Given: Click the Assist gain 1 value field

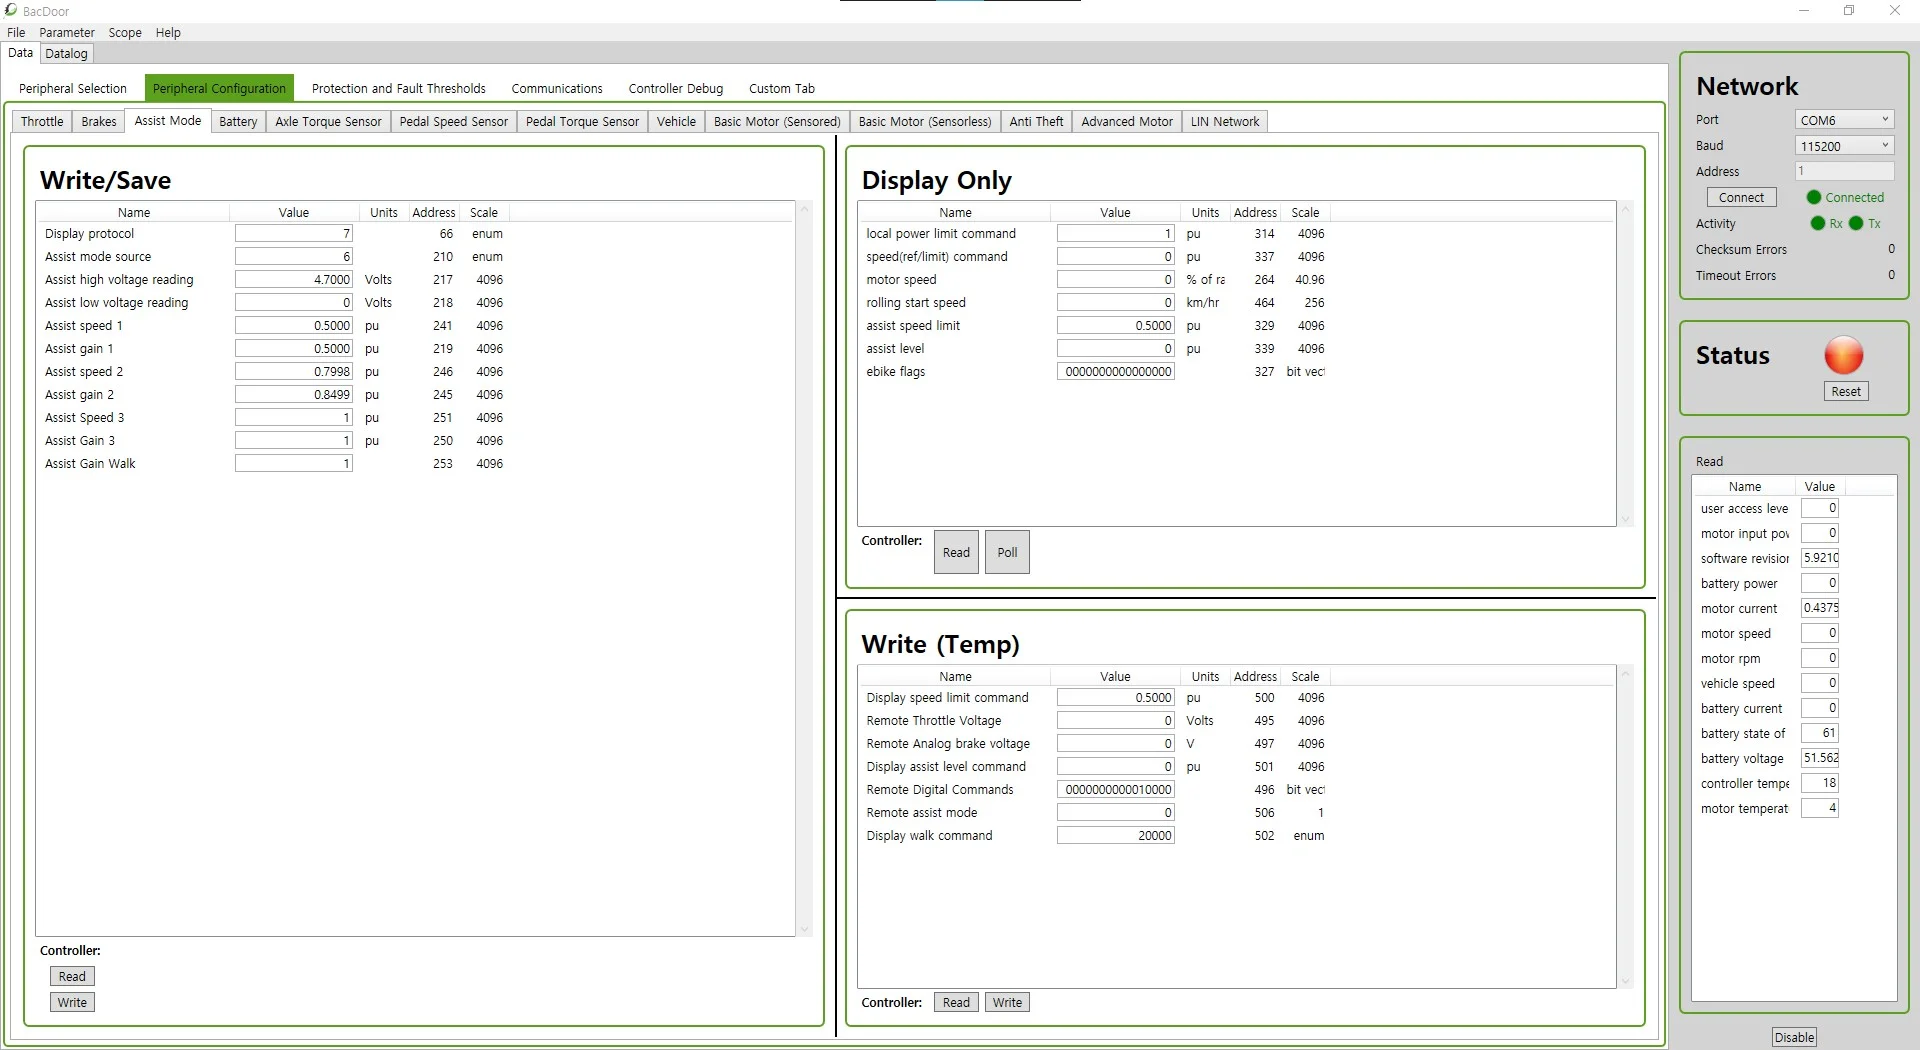Looking at the screenshot, I should point(293,349).
